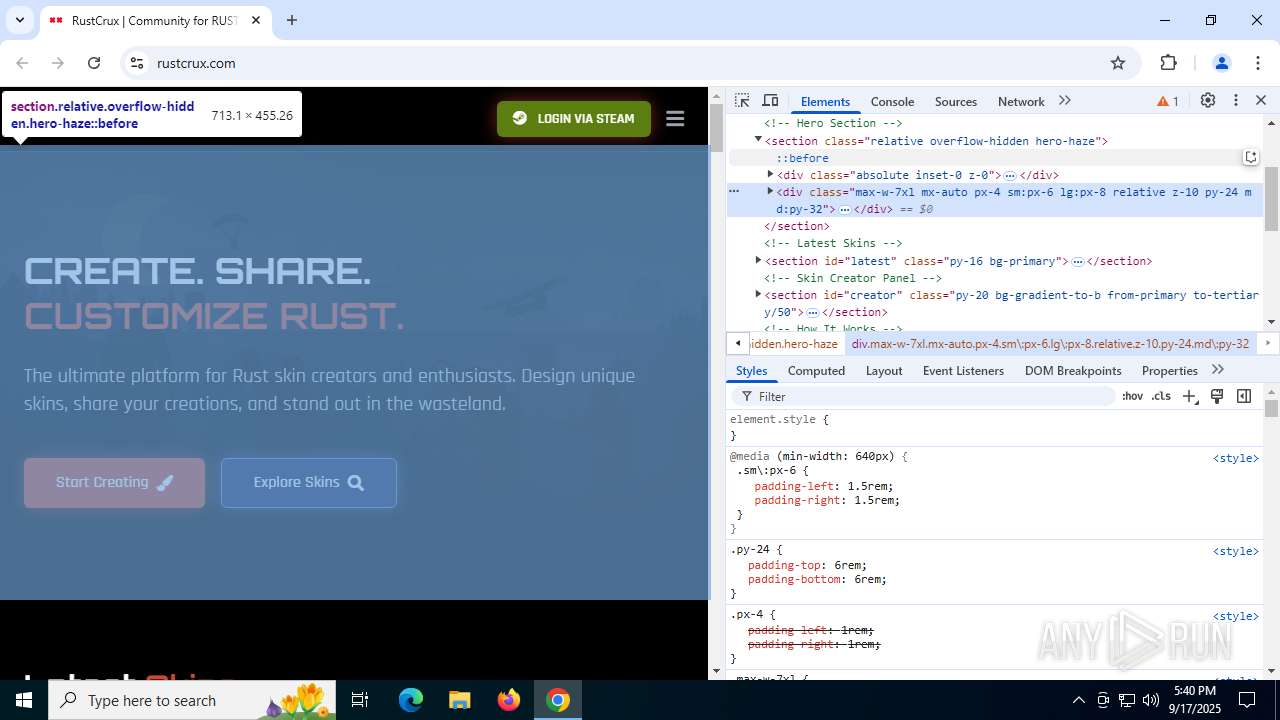Click the badge icon on the ::before row
Screen dimensions: 1280x720
tap(1250, 157)
